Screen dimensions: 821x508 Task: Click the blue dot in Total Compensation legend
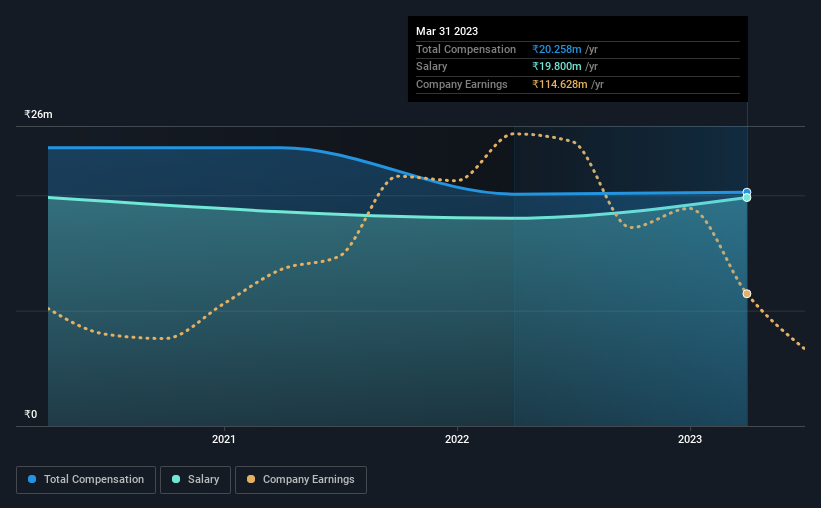point(32,479)
